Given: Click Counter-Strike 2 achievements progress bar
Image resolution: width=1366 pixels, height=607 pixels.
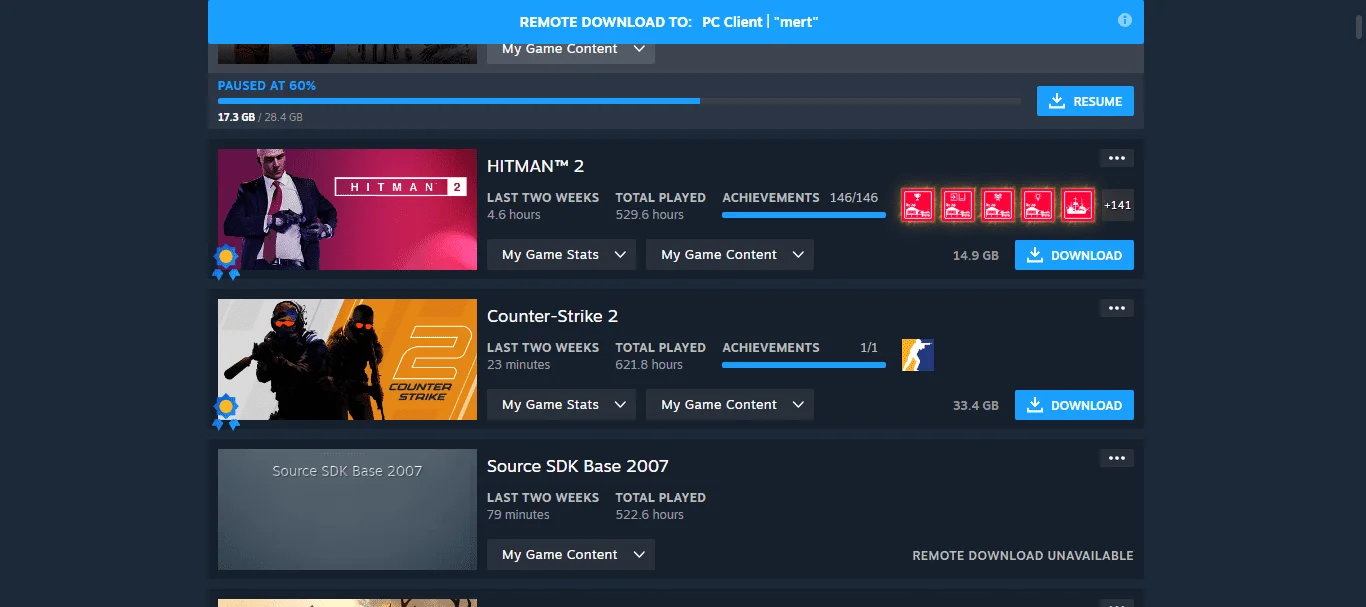Looking at the screenshot, I should tap(804, 364).
